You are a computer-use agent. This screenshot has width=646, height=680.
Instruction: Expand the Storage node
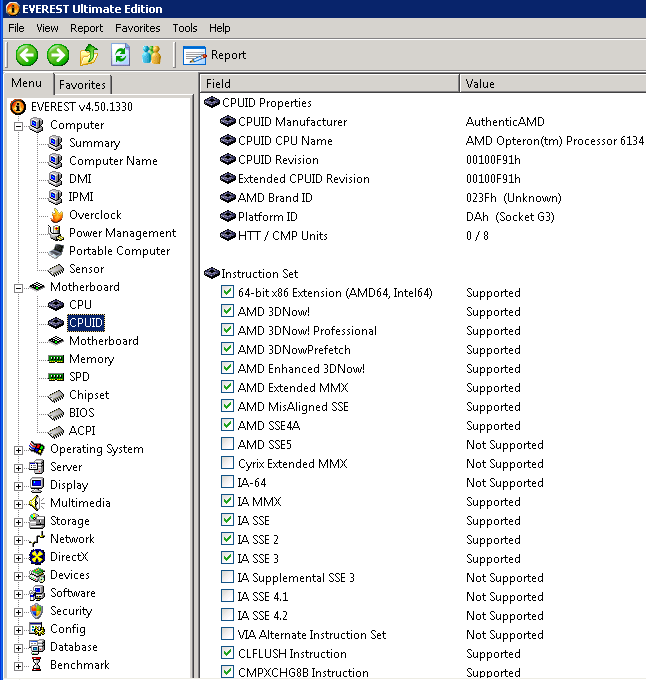pos(18,522)
